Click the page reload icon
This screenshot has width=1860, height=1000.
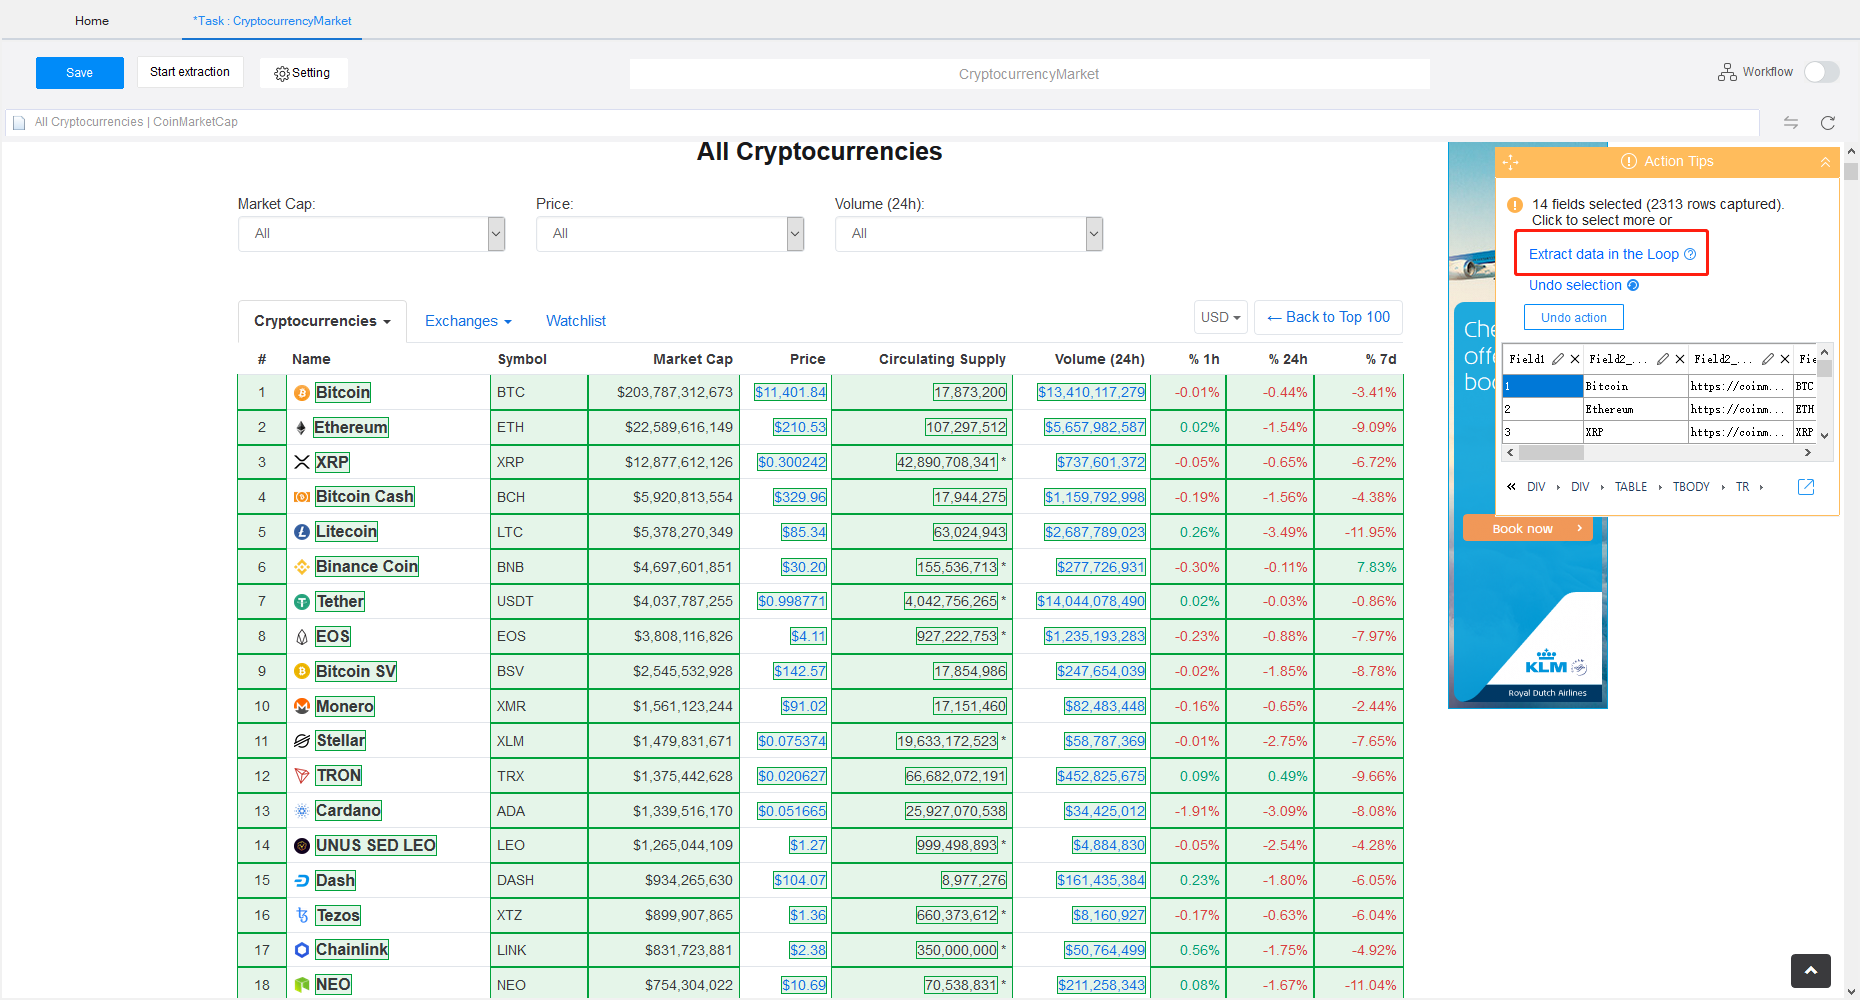(x=1828, y=122)
